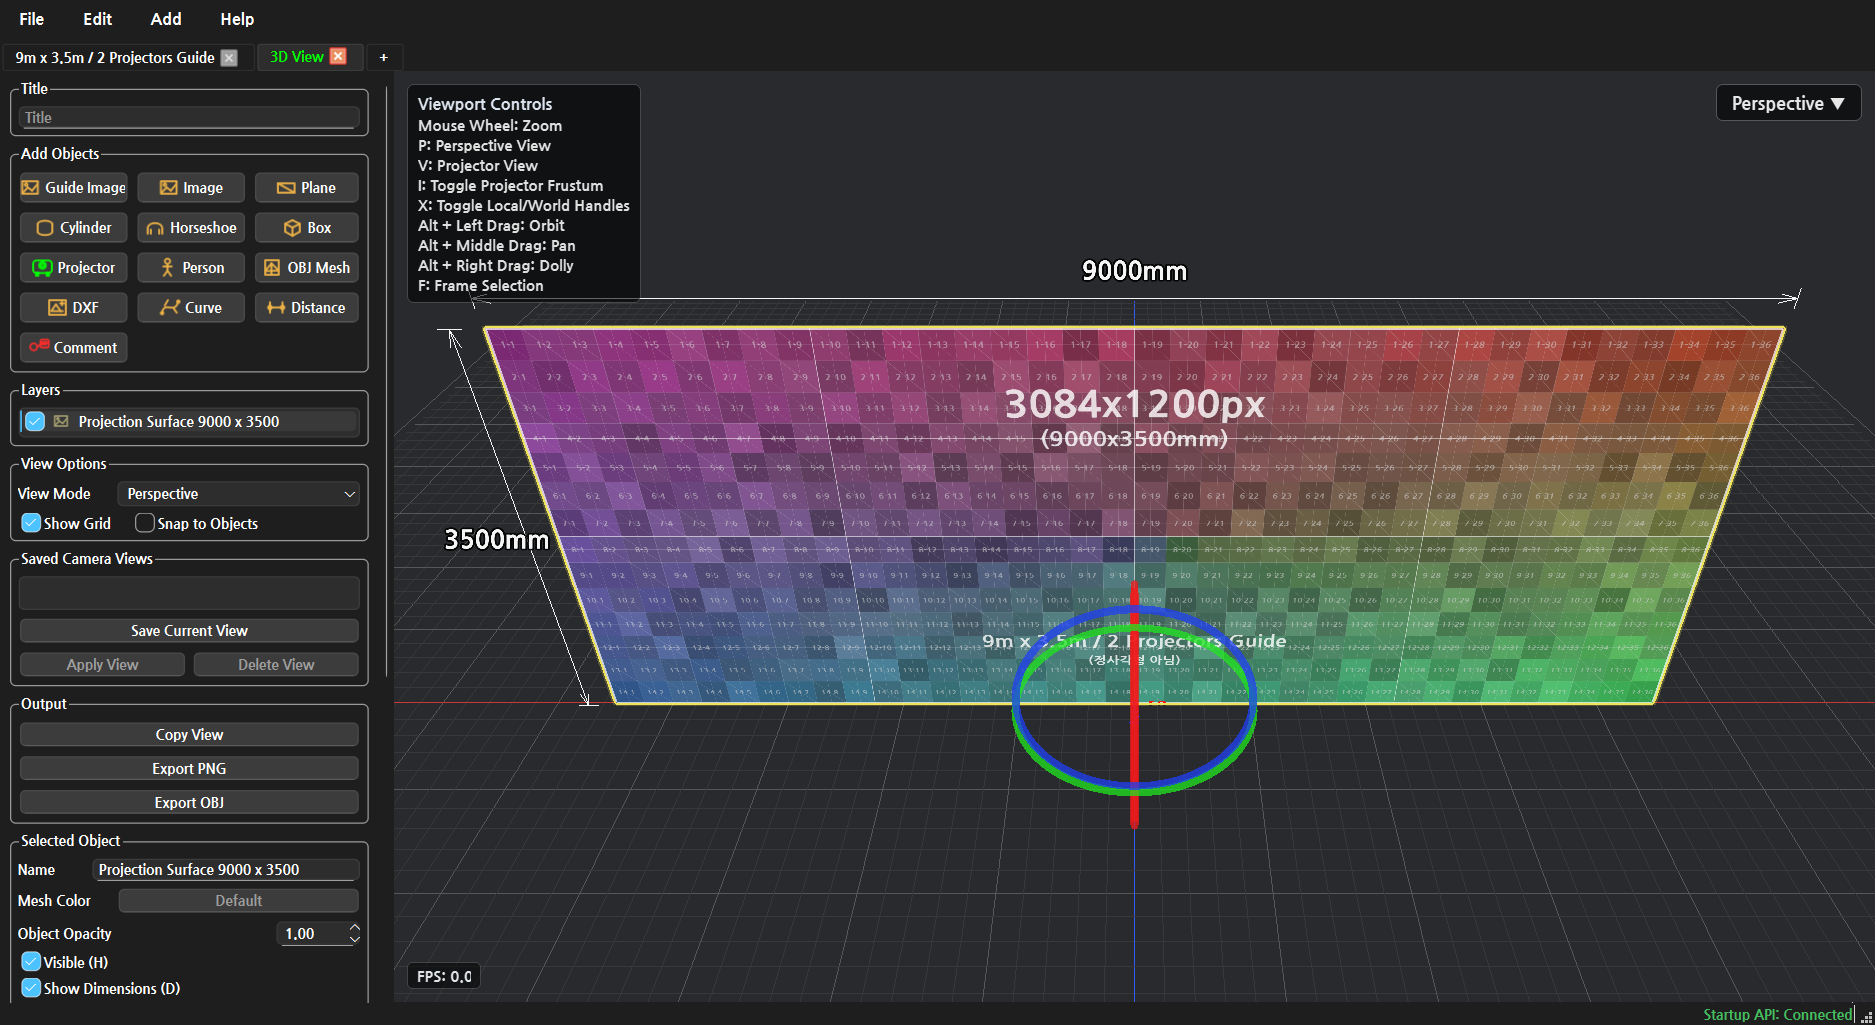
Task: Click Save Current View button
Action: point(189,631)
